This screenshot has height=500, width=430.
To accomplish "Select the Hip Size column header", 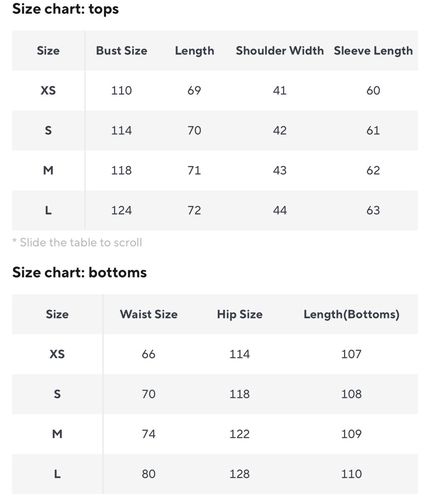I will (240, 314).
